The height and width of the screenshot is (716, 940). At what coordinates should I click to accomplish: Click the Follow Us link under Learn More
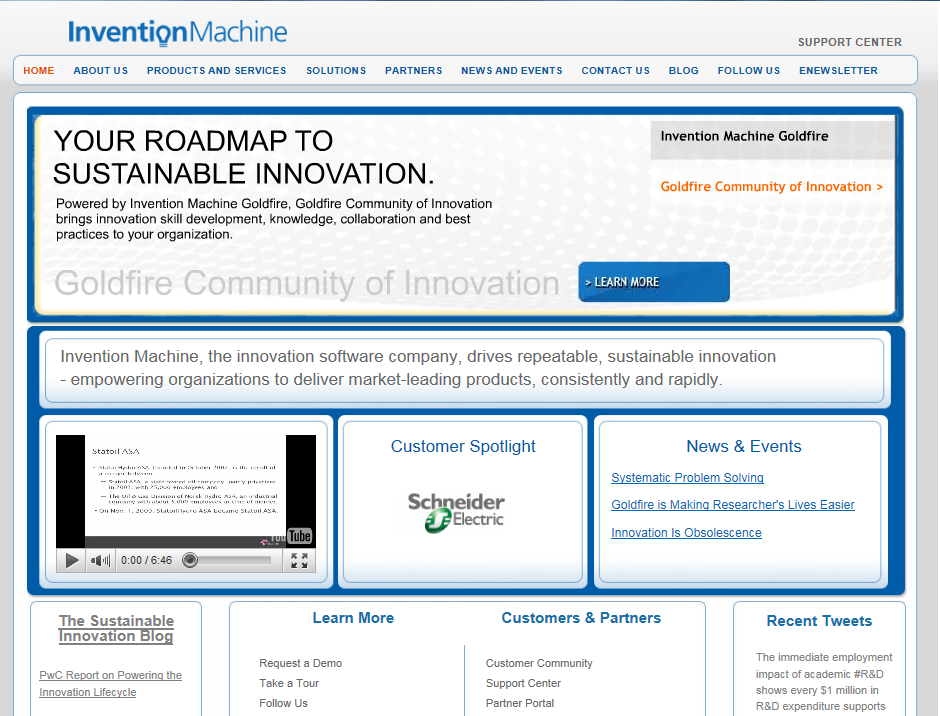point(283,703)
